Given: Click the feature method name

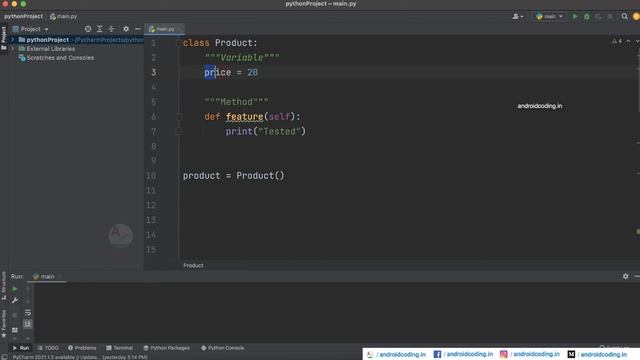Looking at the screenshot, I should [244, 117].
